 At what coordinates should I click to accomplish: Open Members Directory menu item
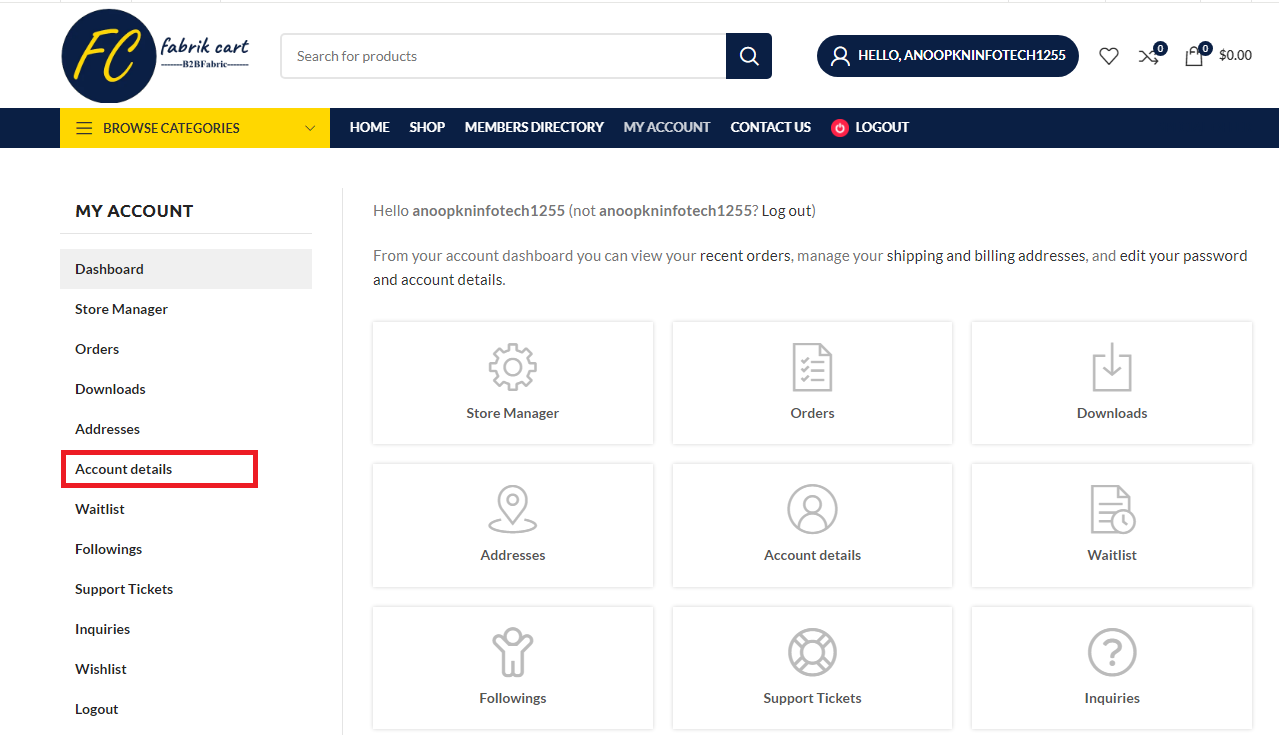(534, 127)
